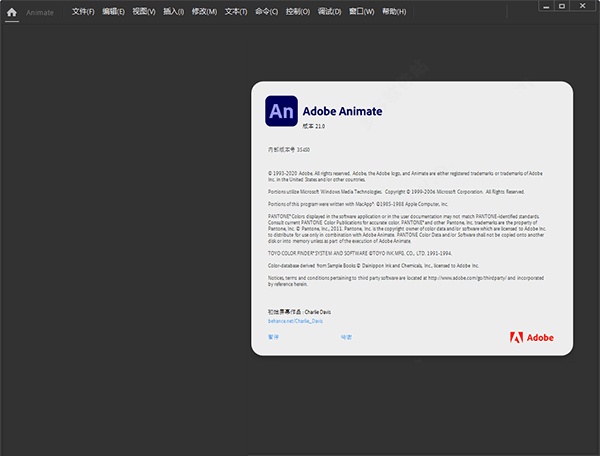
Task: Click the red Adobe logo
Action: 525,337
